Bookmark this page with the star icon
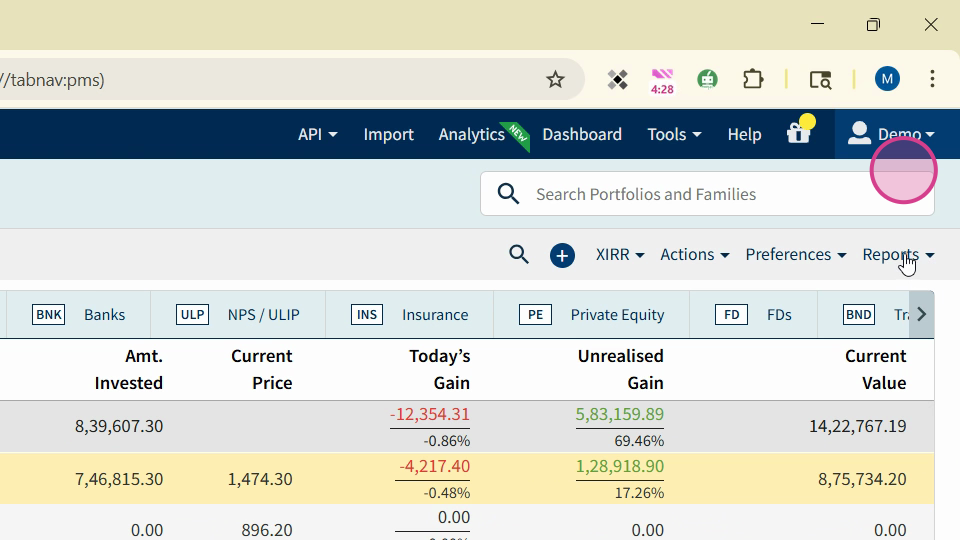Image resolution: width=960 pixels, height=540 pixels. (555, 80)
